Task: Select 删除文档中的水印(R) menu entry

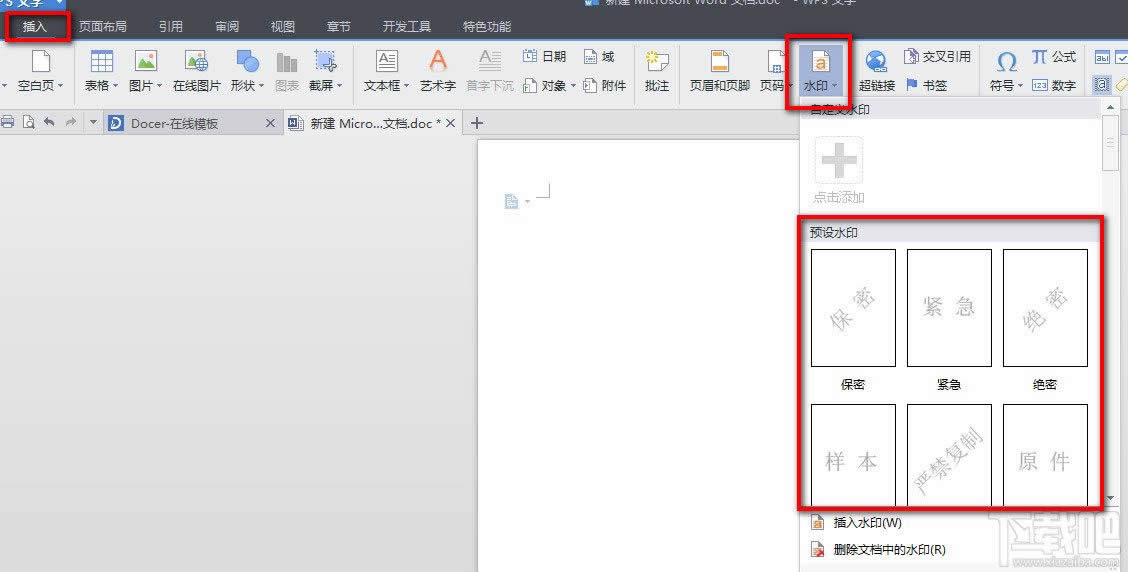Action: click(x=889, y=549)
